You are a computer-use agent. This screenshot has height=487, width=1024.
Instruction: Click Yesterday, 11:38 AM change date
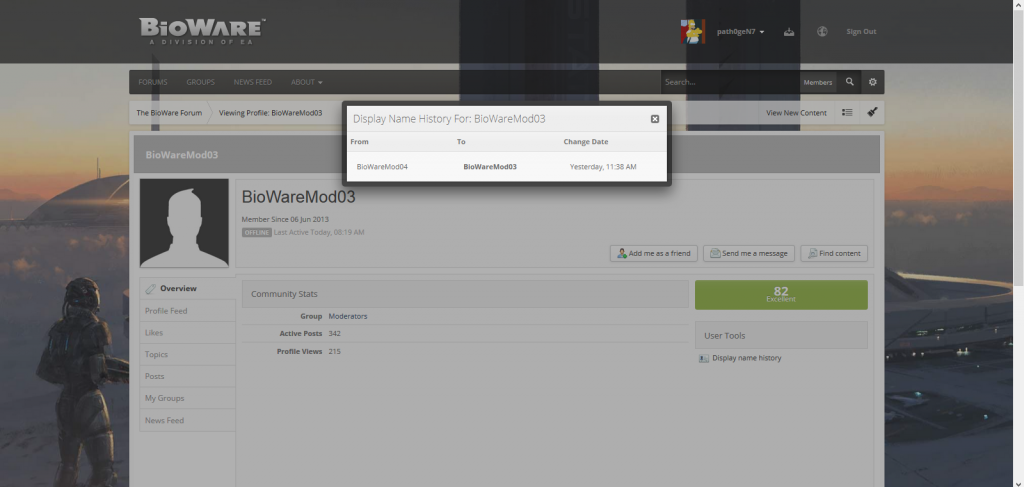pos(603,167)
